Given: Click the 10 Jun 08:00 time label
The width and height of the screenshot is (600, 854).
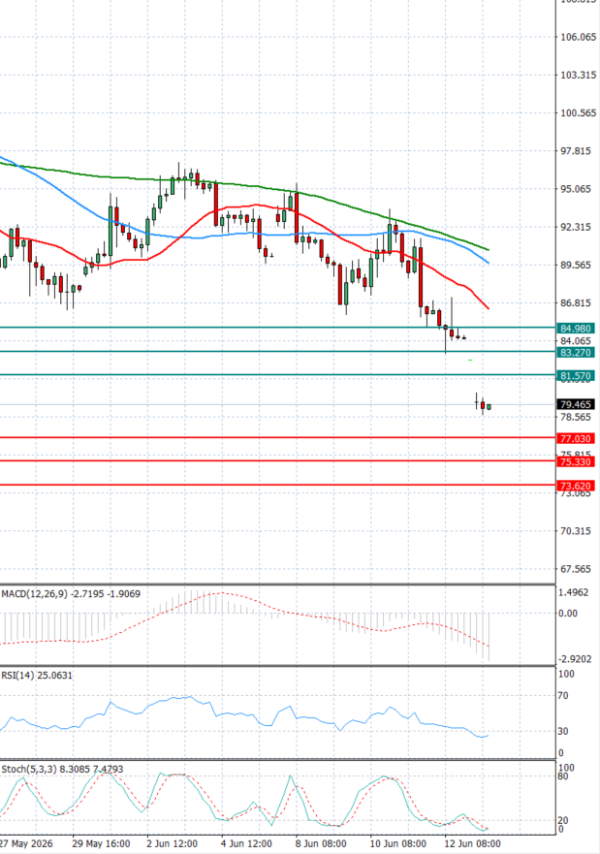Looking at the screenshot, I should pyautogui.click(x=398, y=844).
